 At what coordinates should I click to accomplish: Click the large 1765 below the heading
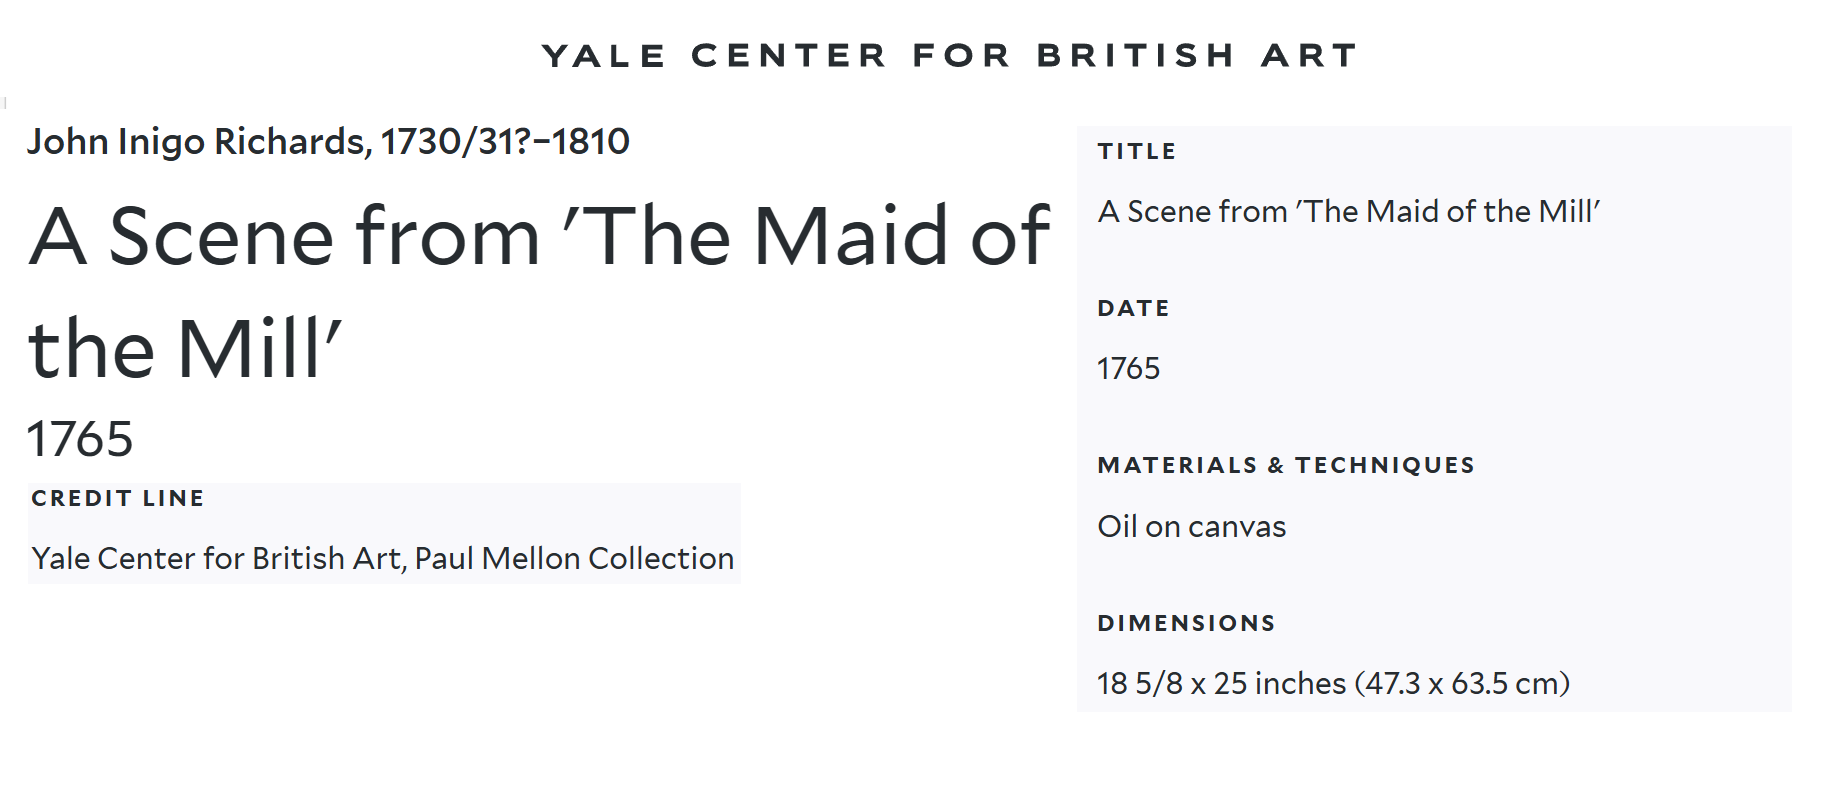(80, 439)
